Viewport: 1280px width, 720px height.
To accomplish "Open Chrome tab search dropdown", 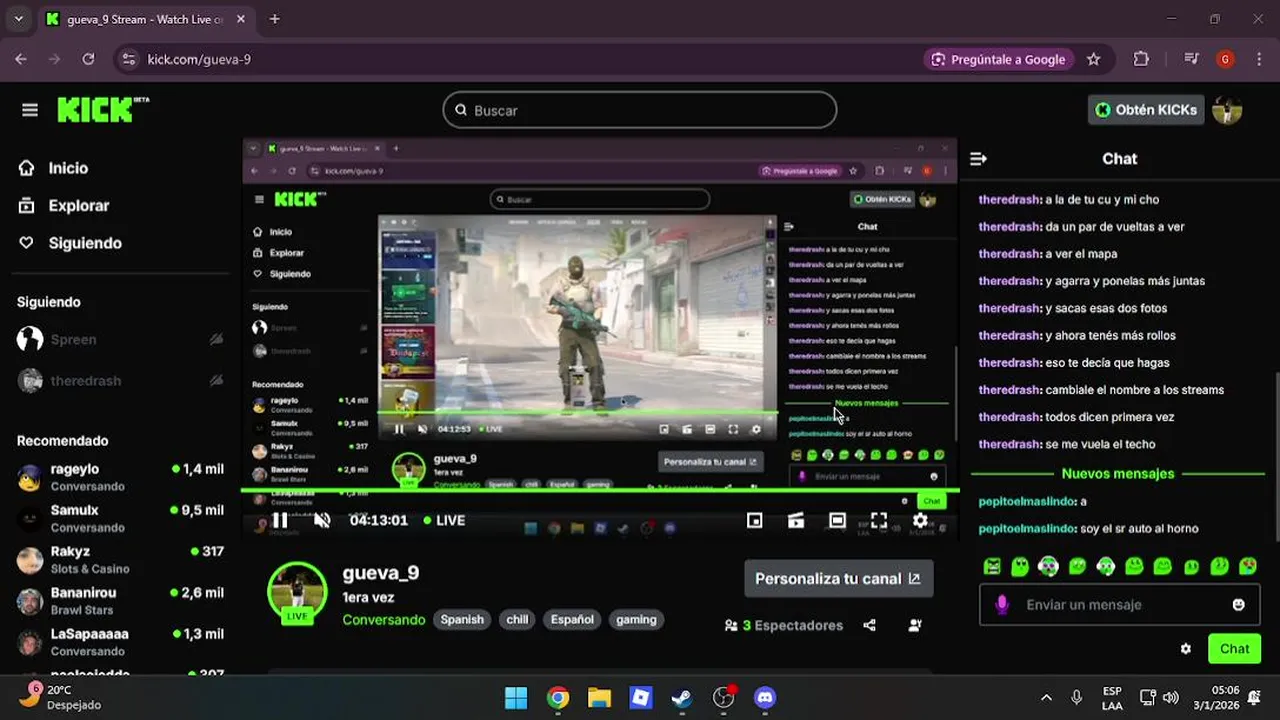I will click(18, 19).
